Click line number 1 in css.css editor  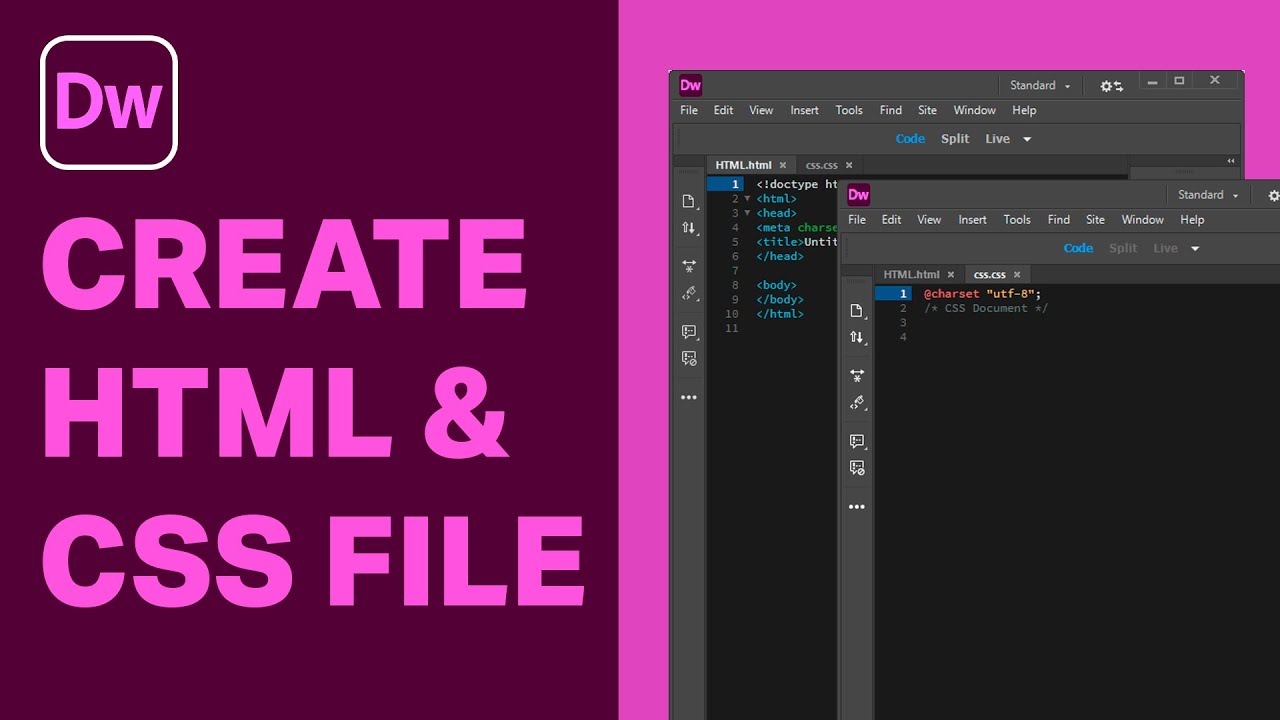click(x=903, y=294)
